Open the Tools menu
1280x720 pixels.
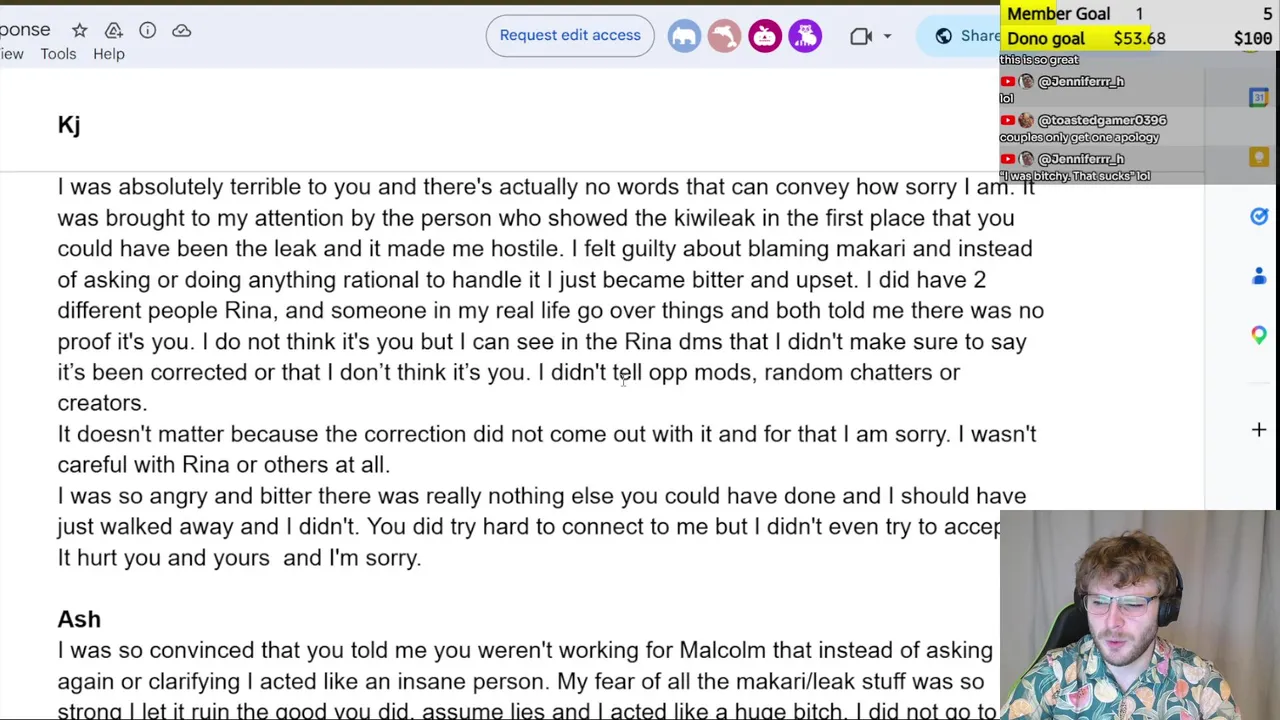[x=58, y=54]
